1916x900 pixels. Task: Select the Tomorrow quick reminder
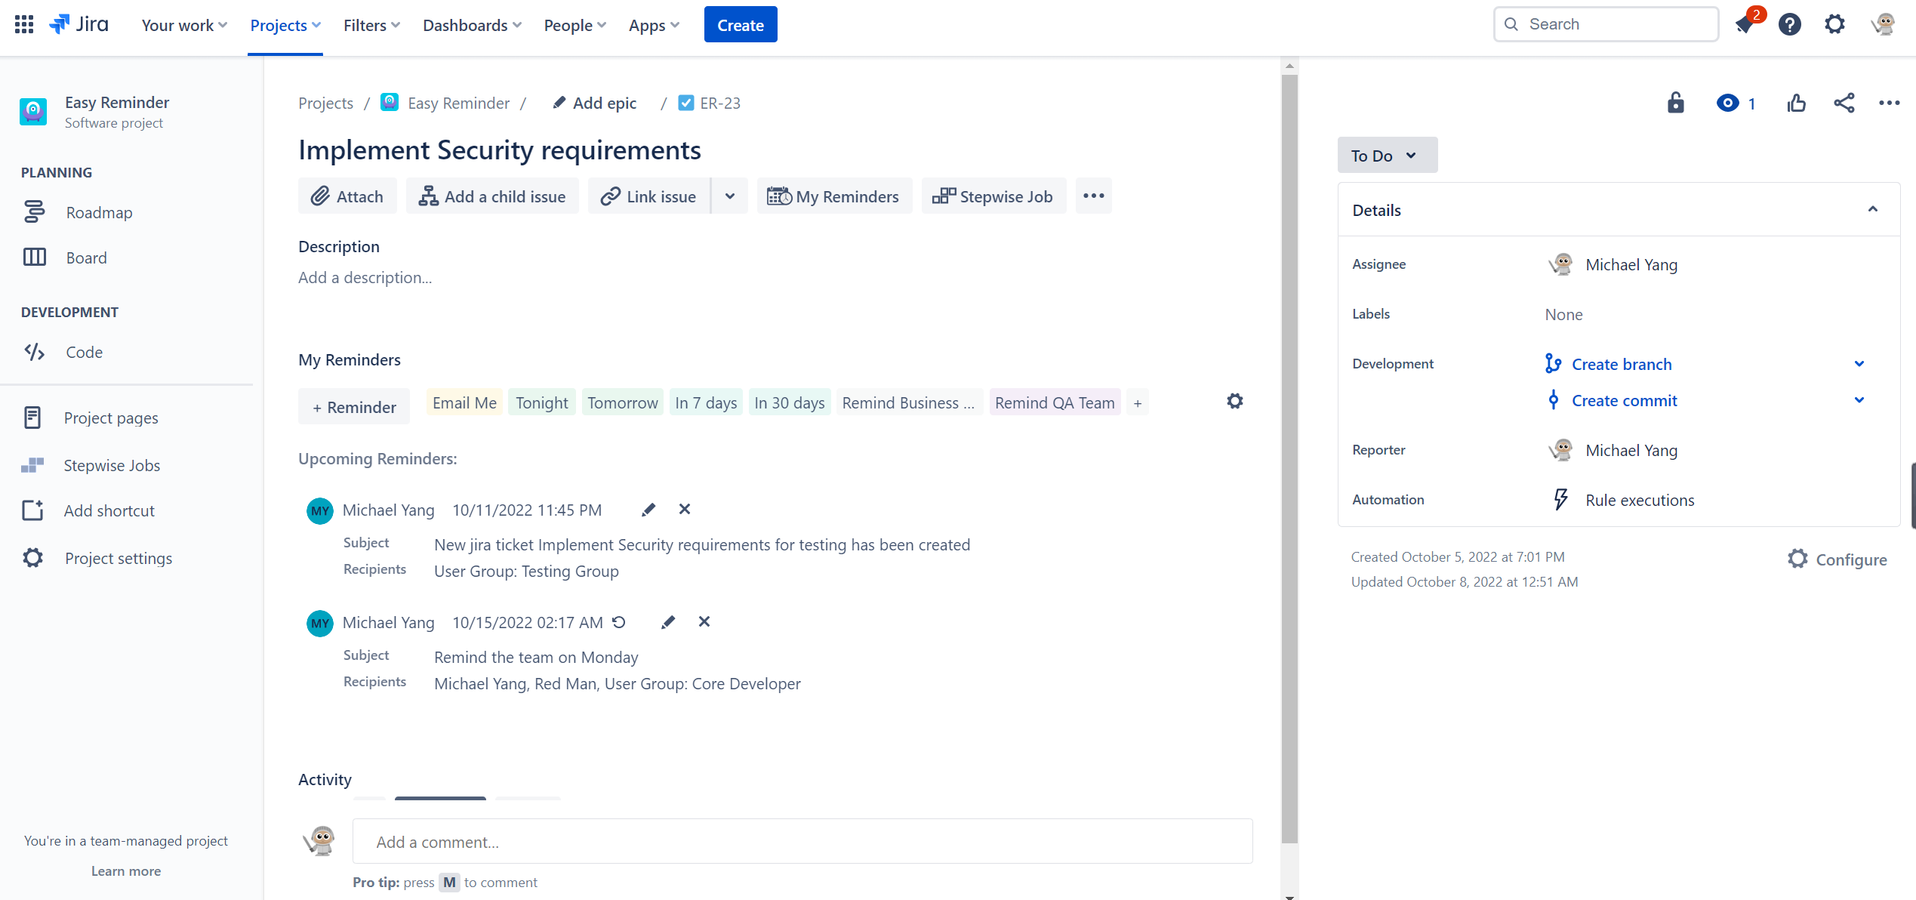pyautogui.click(x=623, y=403)
